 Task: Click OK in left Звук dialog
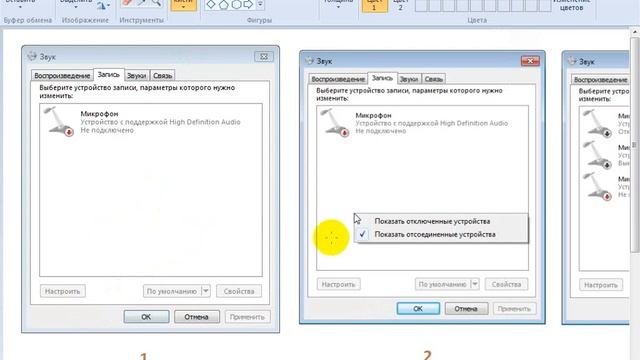pyautogui.click(x=146, y=317)
